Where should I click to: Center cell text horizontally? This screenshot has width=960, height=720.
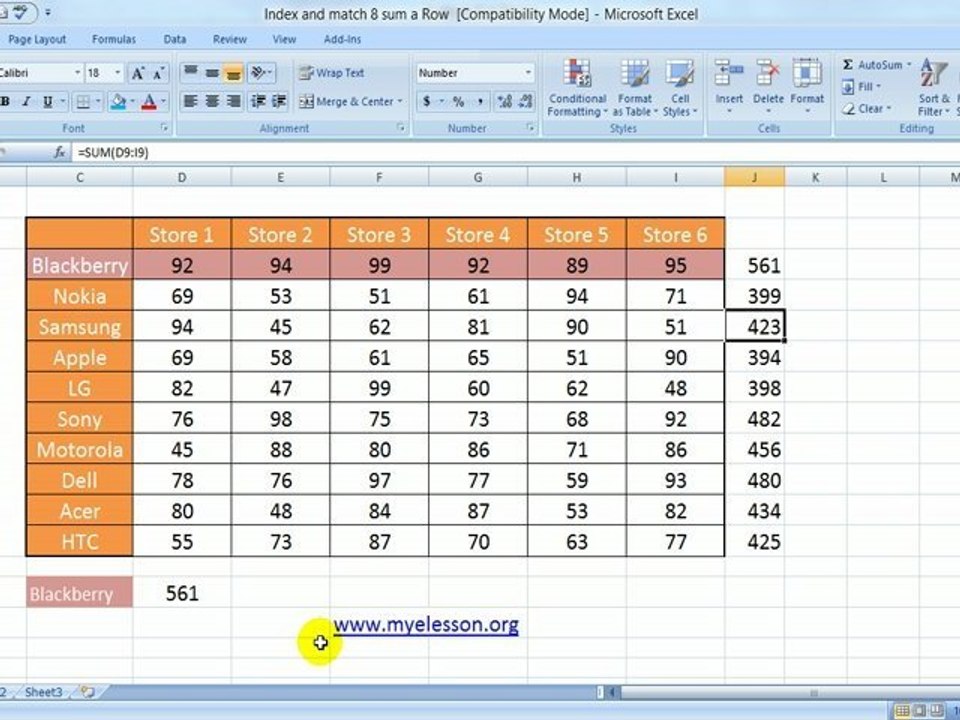coord(212,101)
